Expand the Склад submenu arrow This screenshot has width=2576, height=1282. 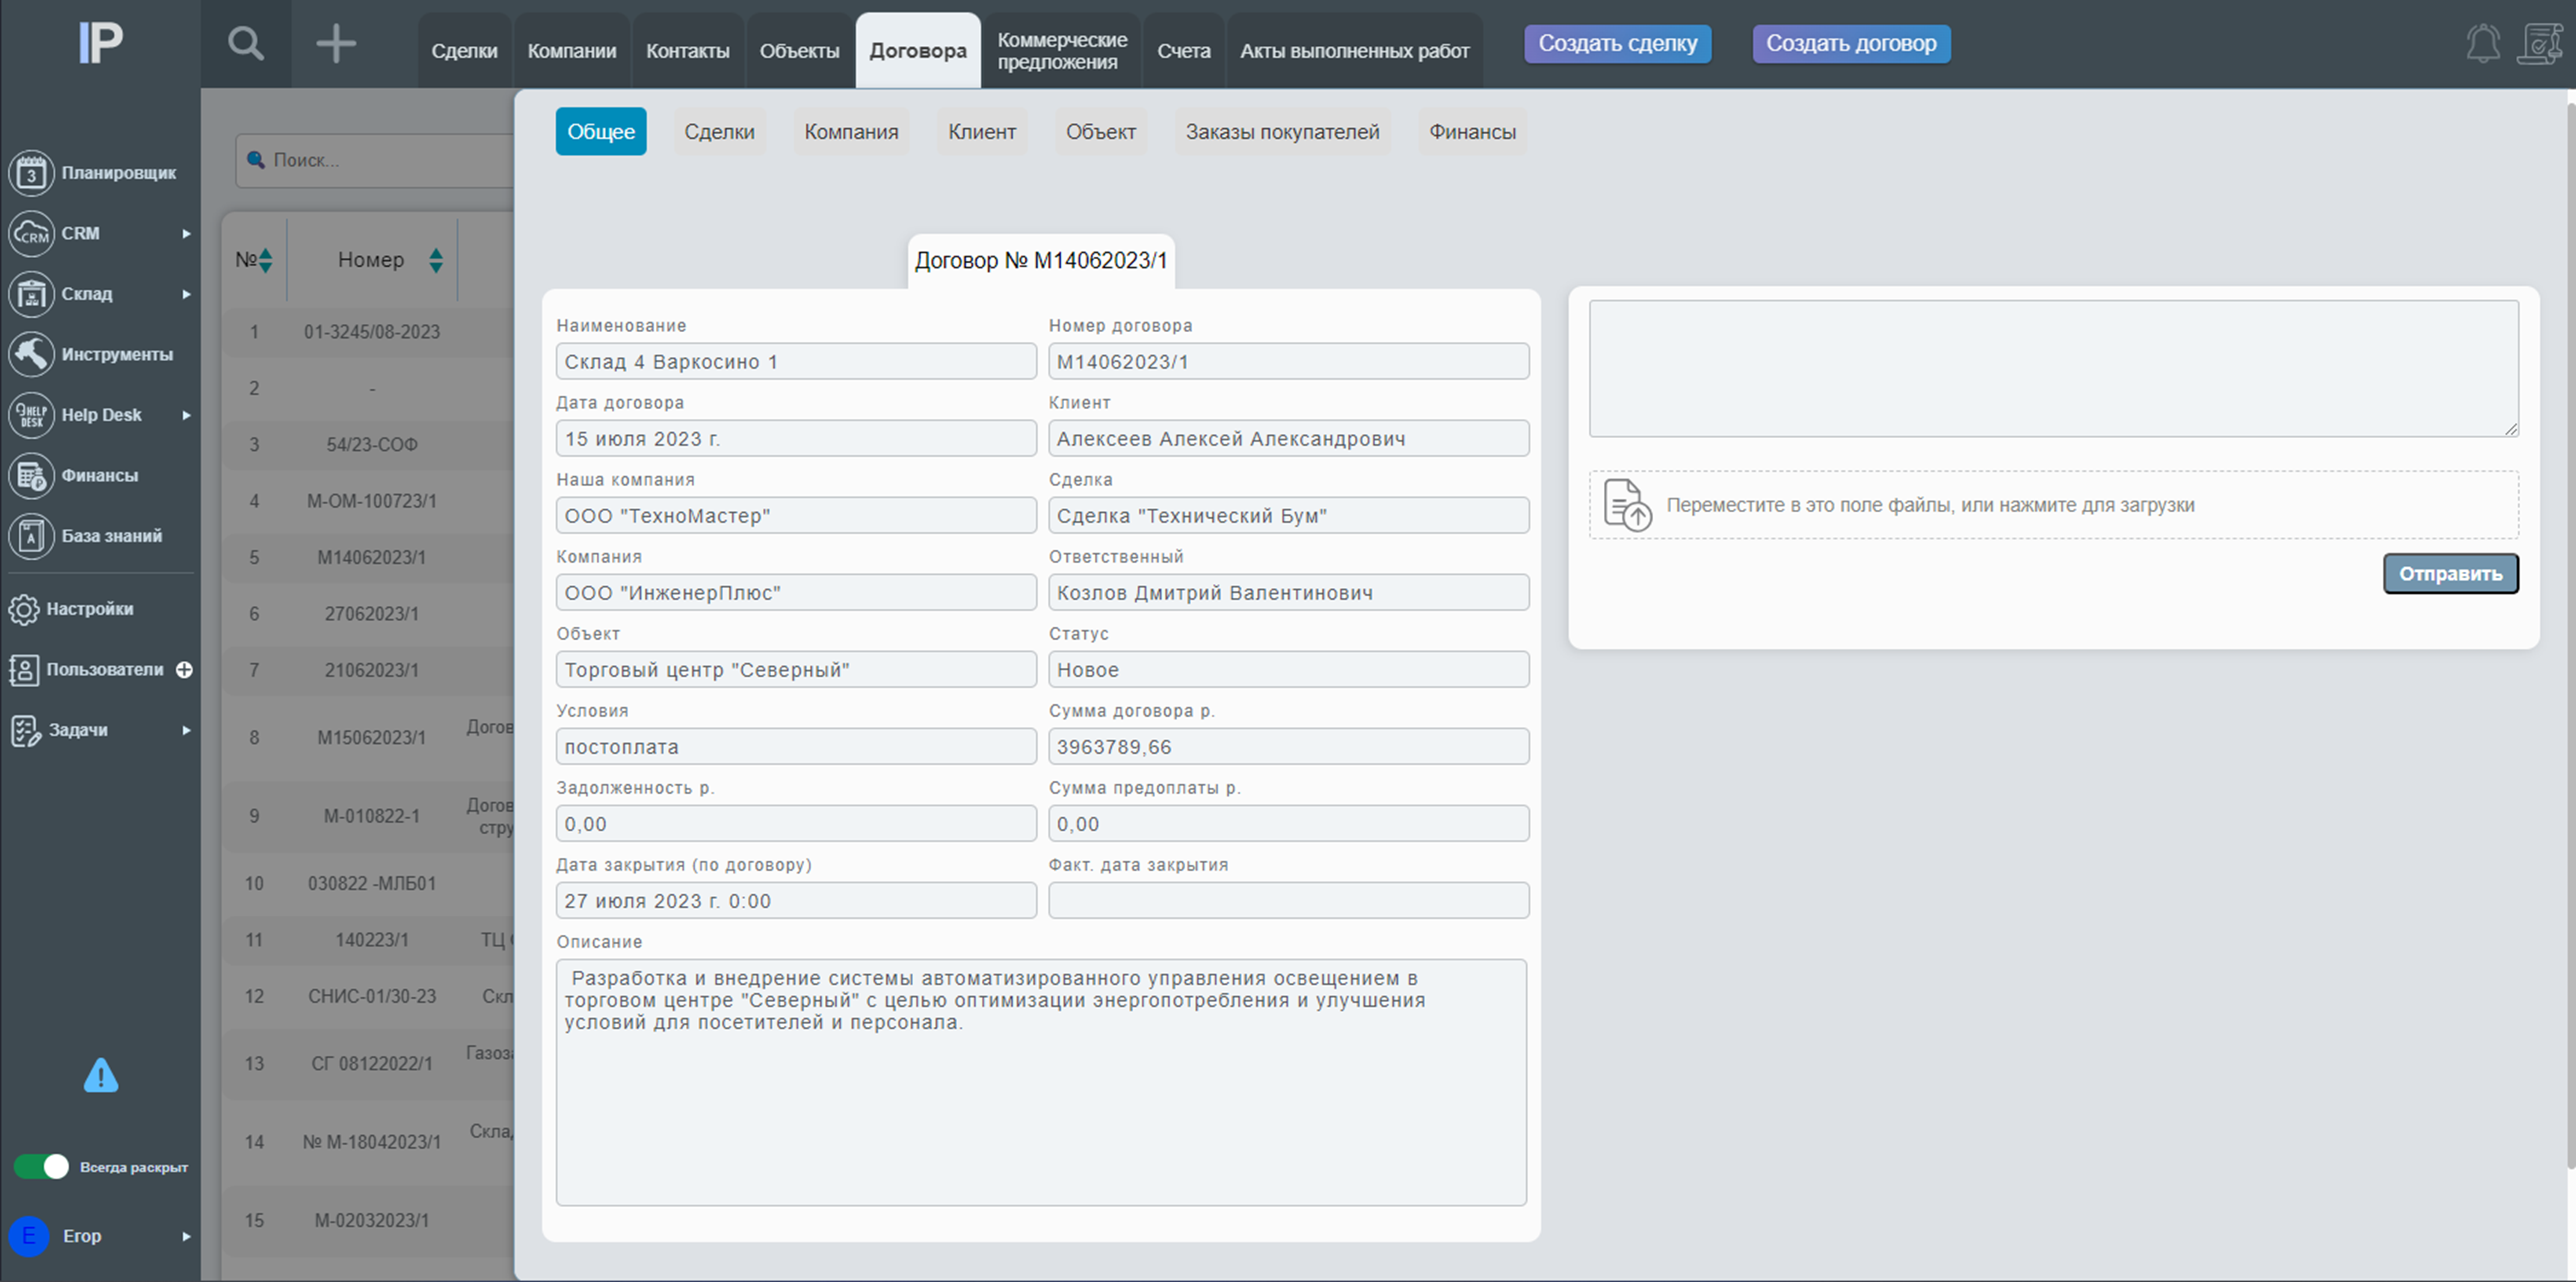(186, 294)
